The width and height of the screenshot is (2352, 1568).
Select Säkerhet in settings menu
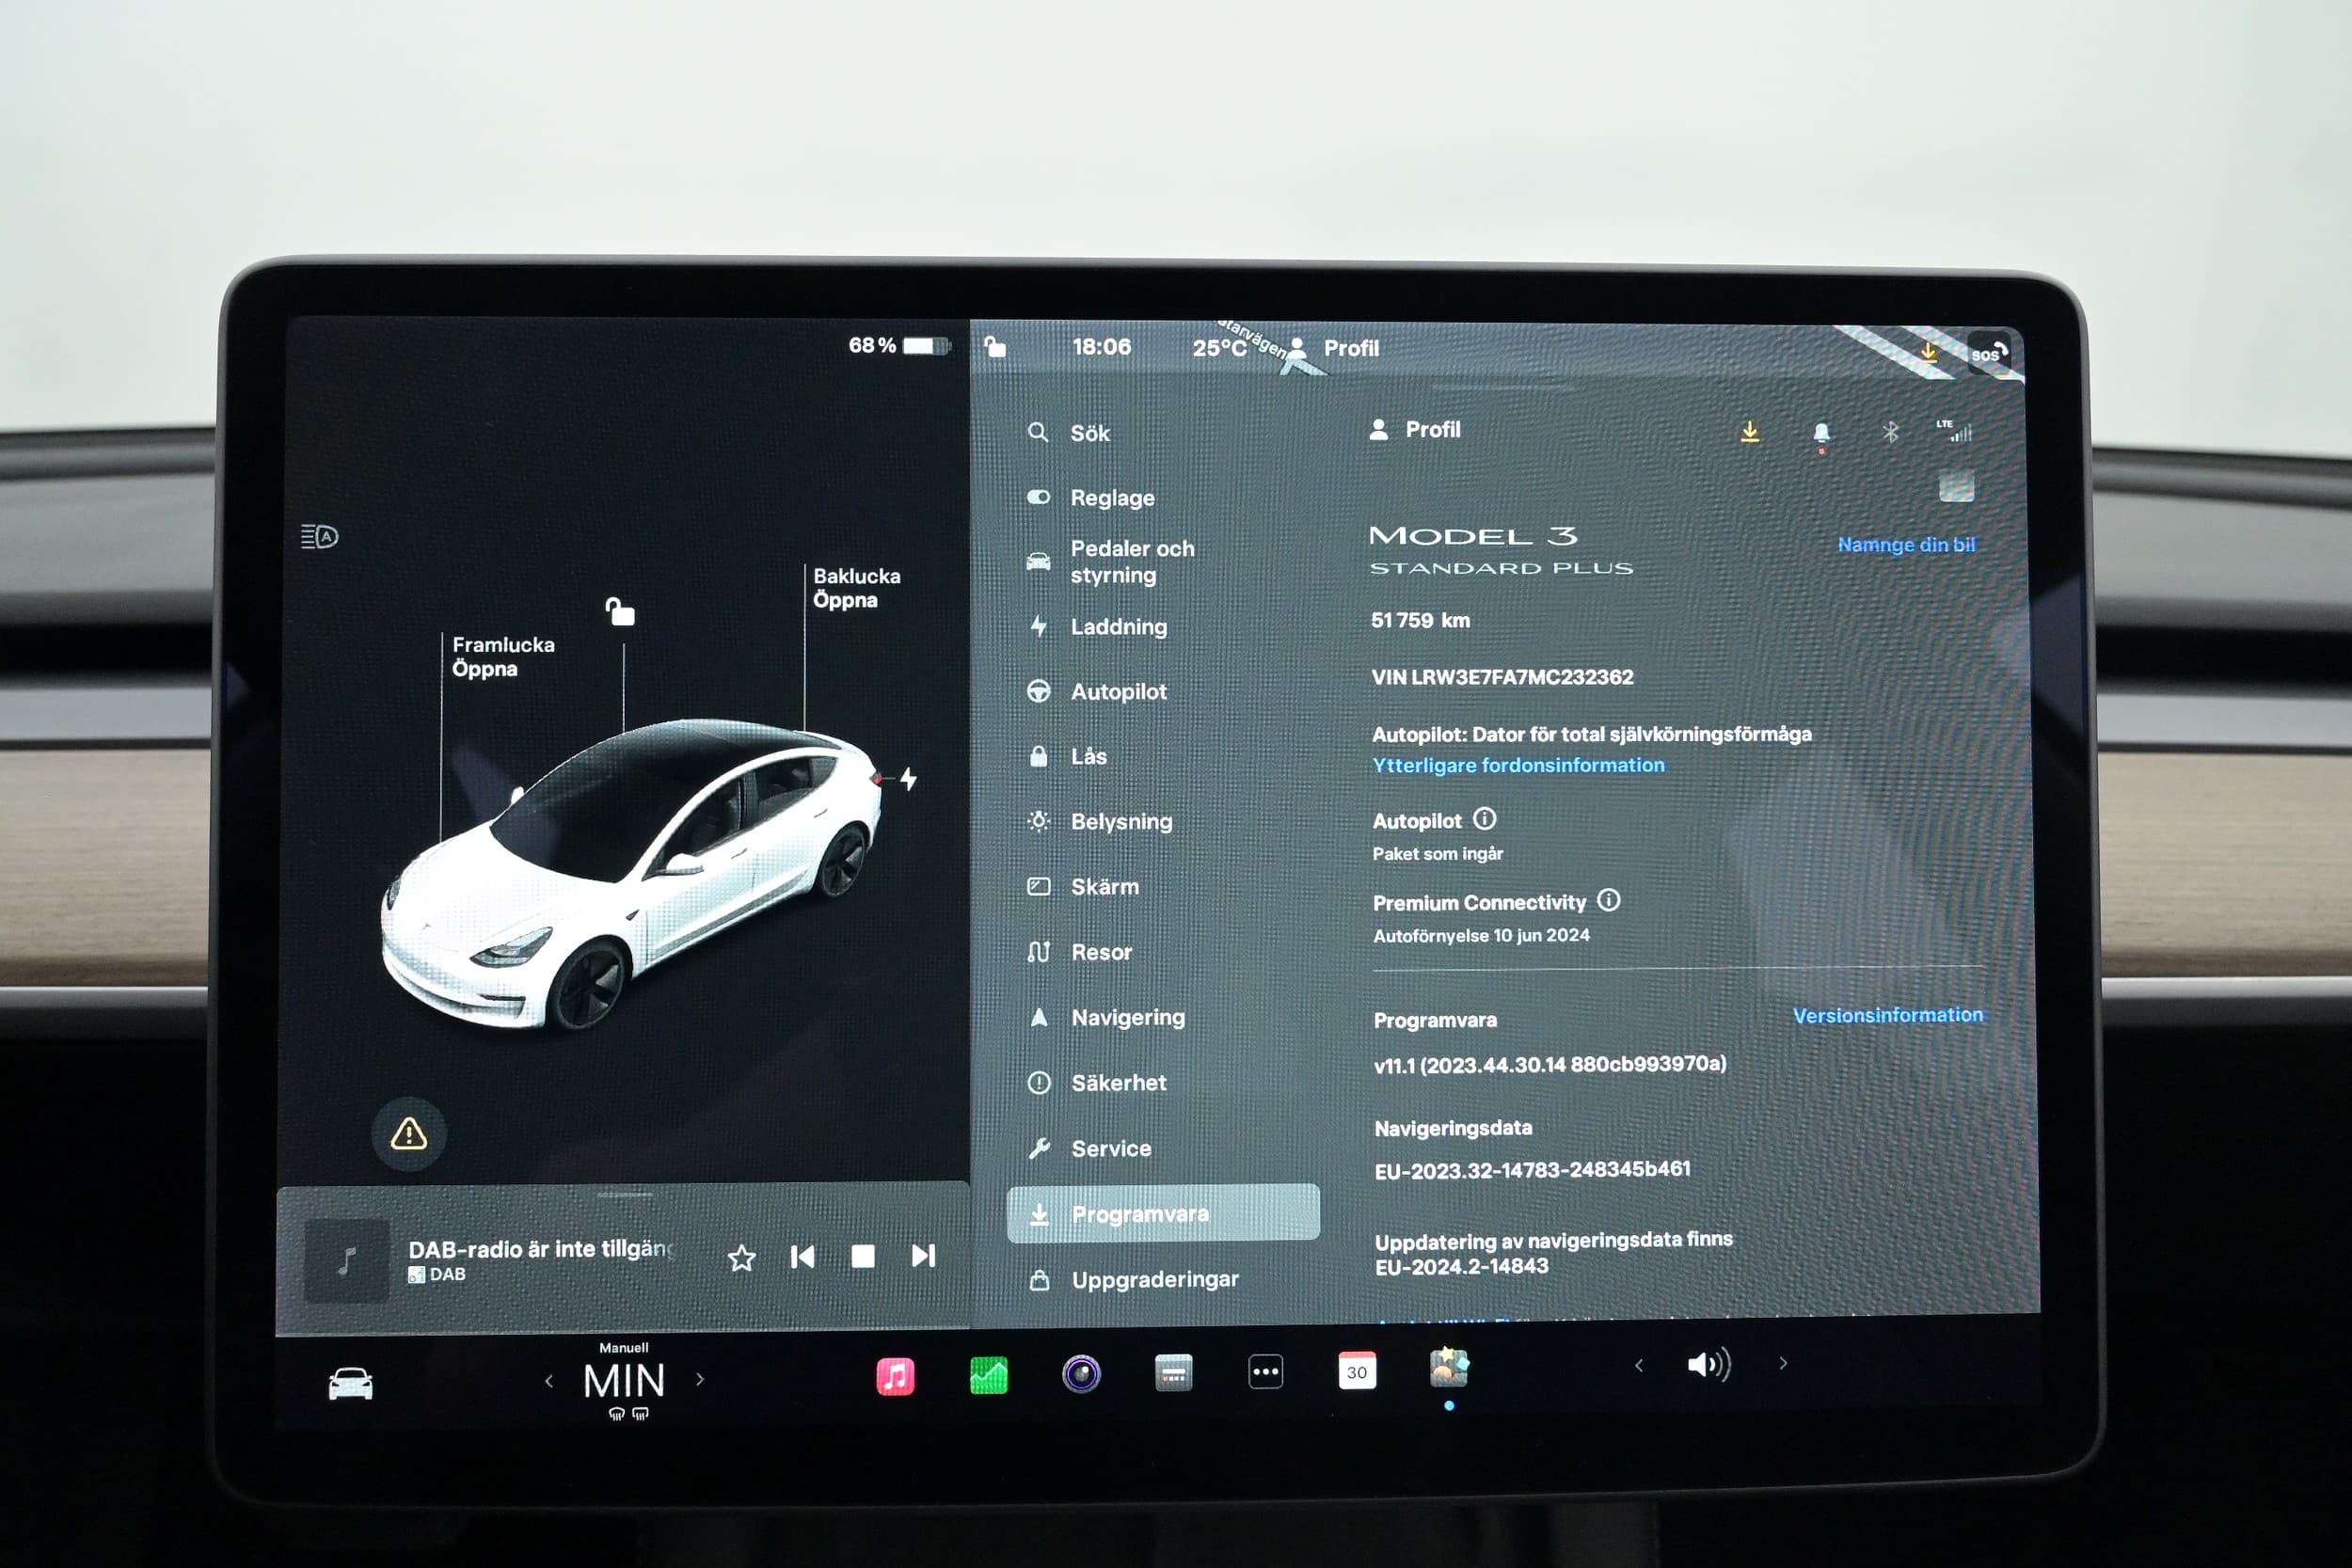click(x=1118, y=1083)
